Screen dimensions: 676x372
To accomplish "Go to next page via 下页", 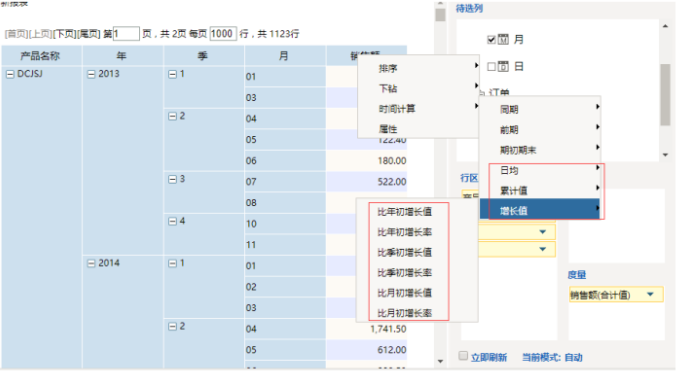I will 65,34.
